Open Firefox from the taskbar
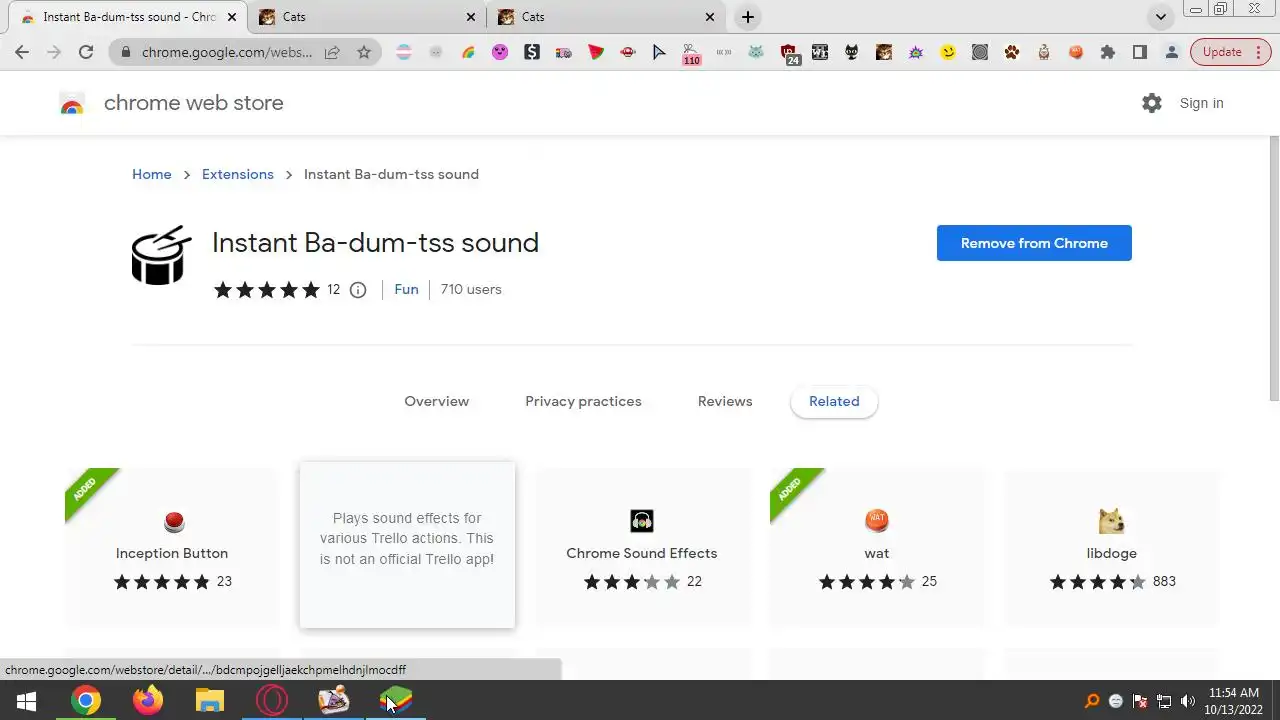1280x720 pixels. [148, 700]
